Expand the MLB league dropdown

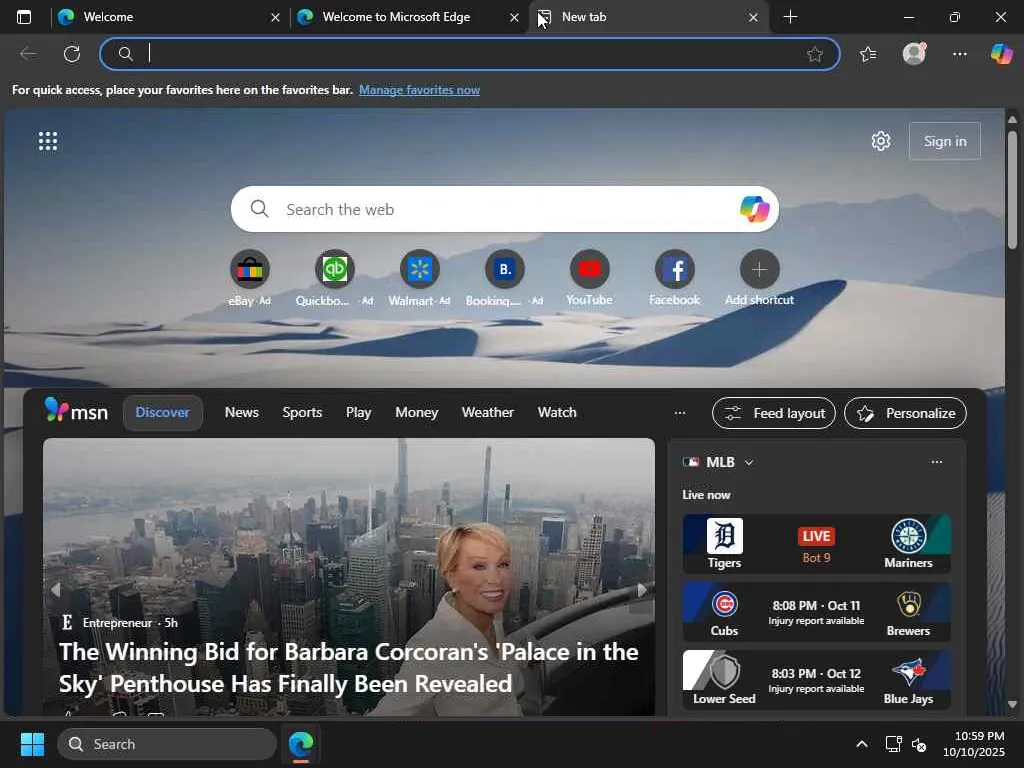point(749,462)
